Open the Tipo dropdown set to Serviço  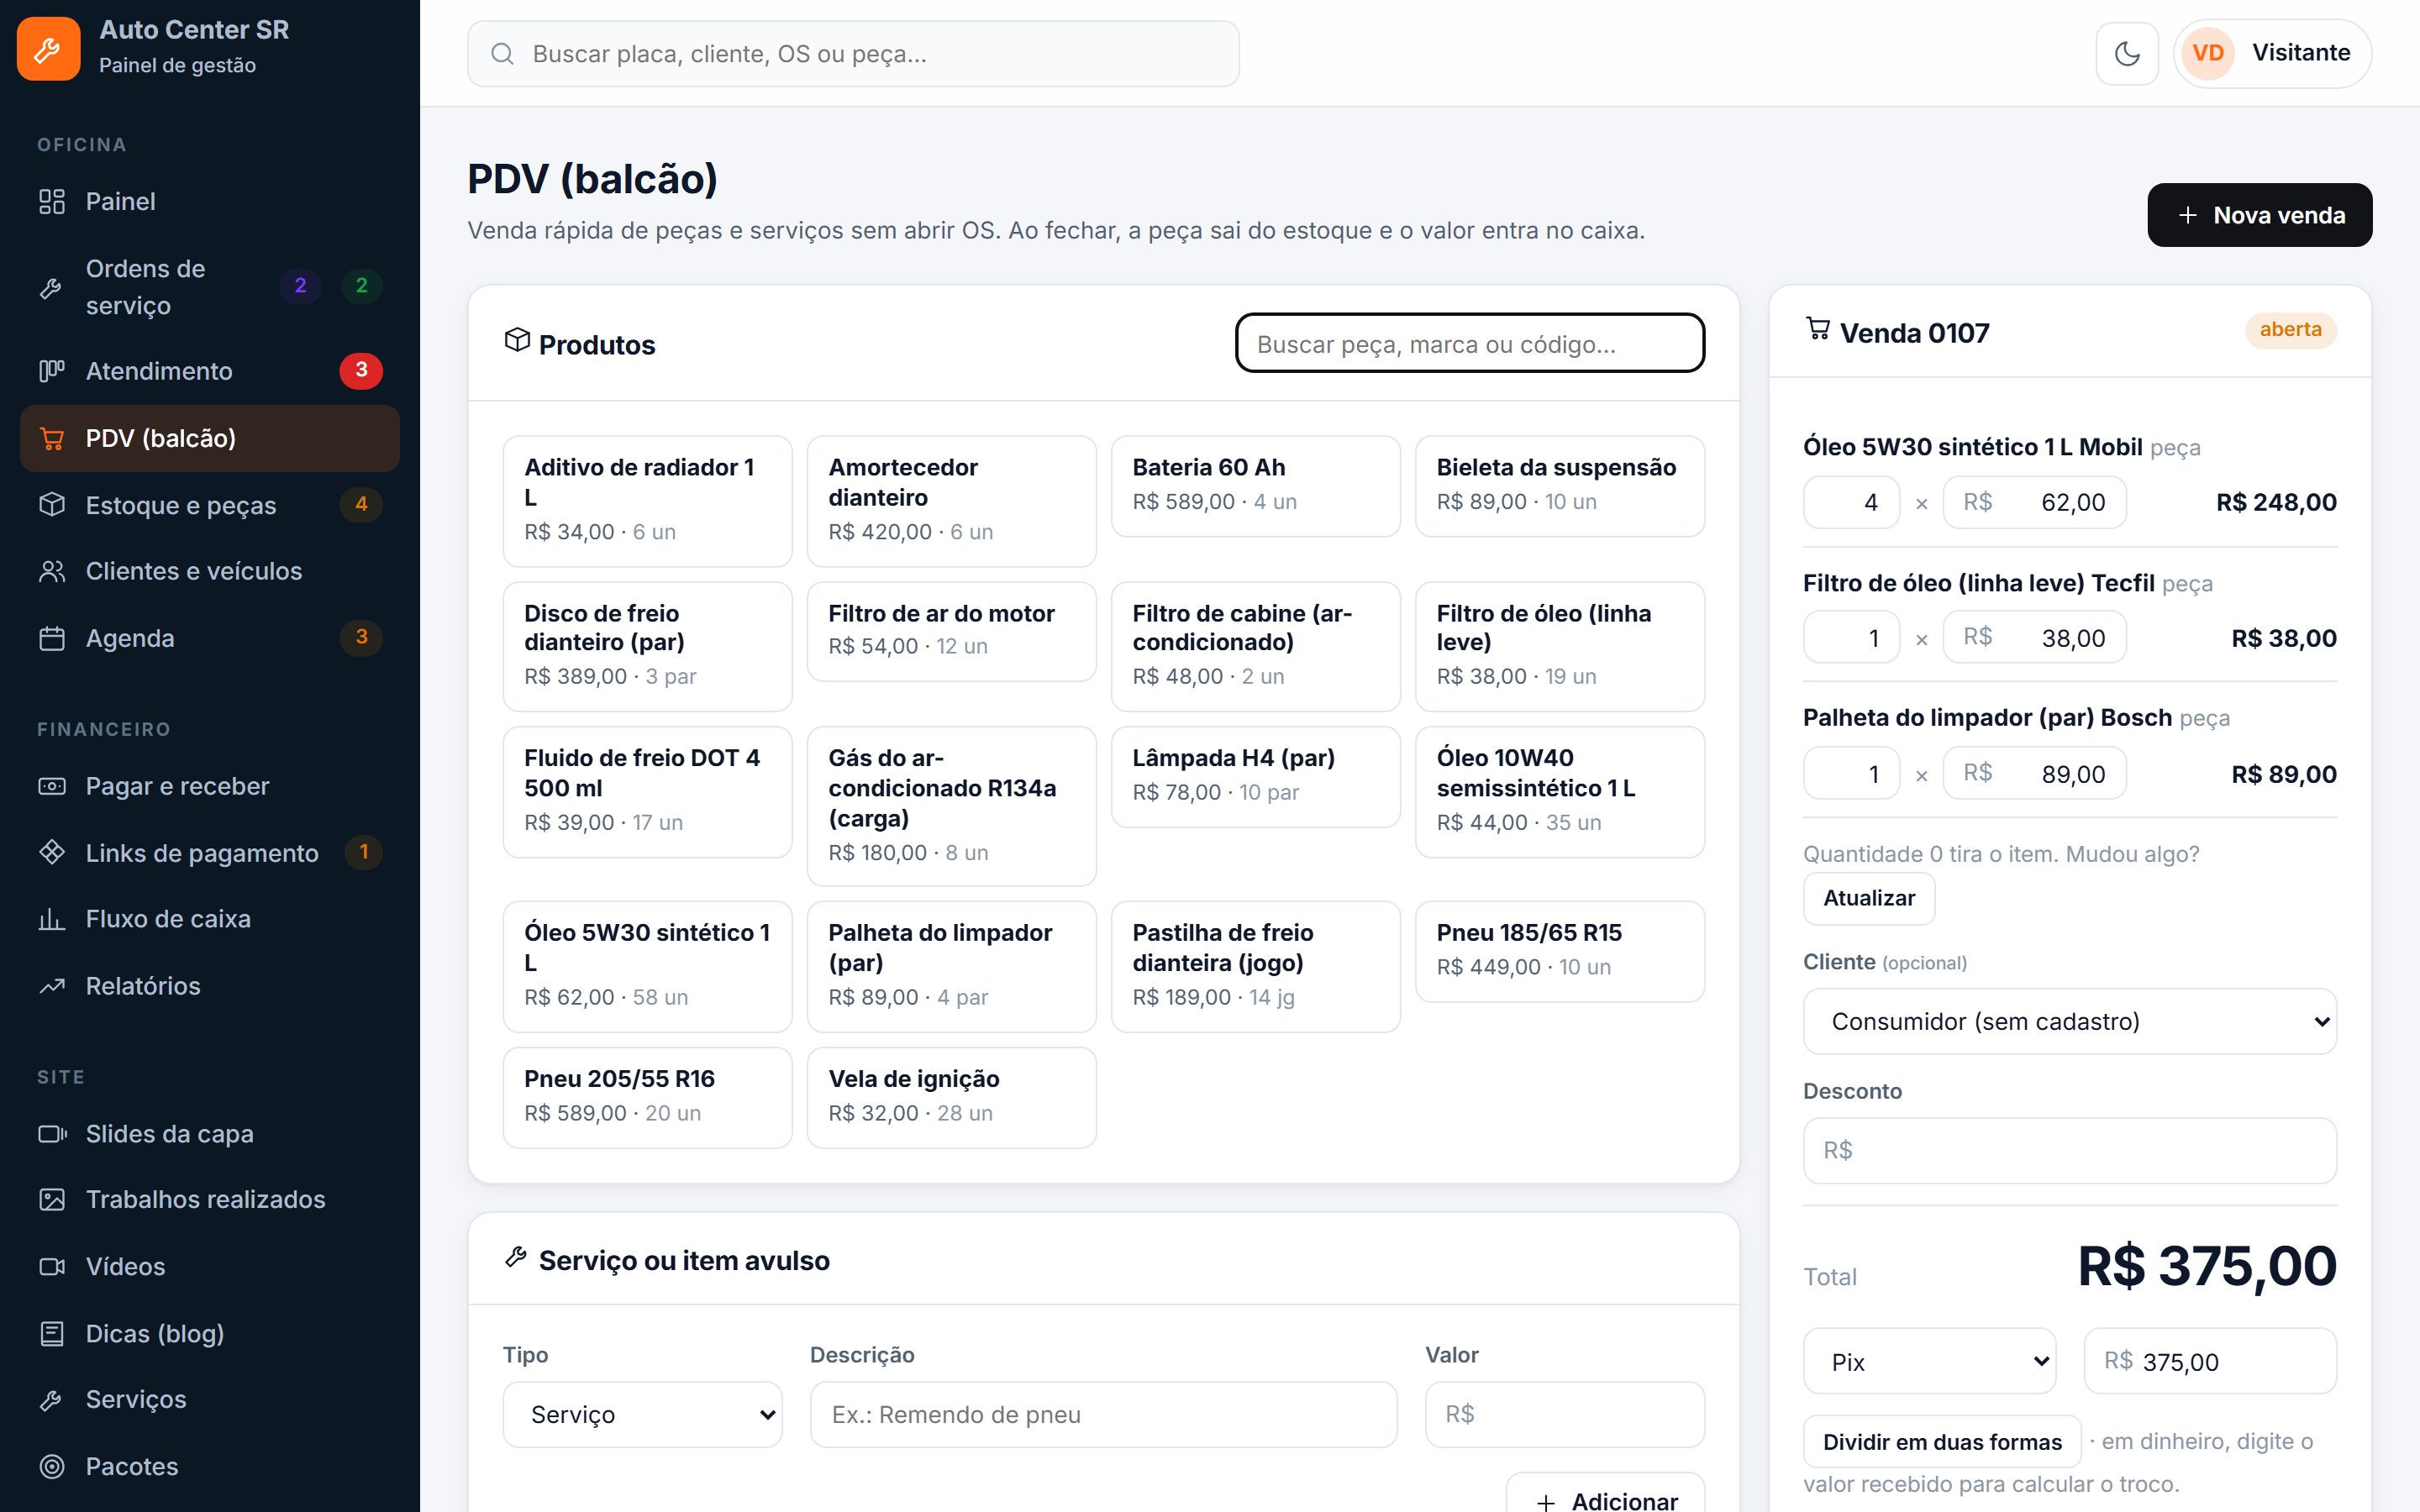[642, 1414]
